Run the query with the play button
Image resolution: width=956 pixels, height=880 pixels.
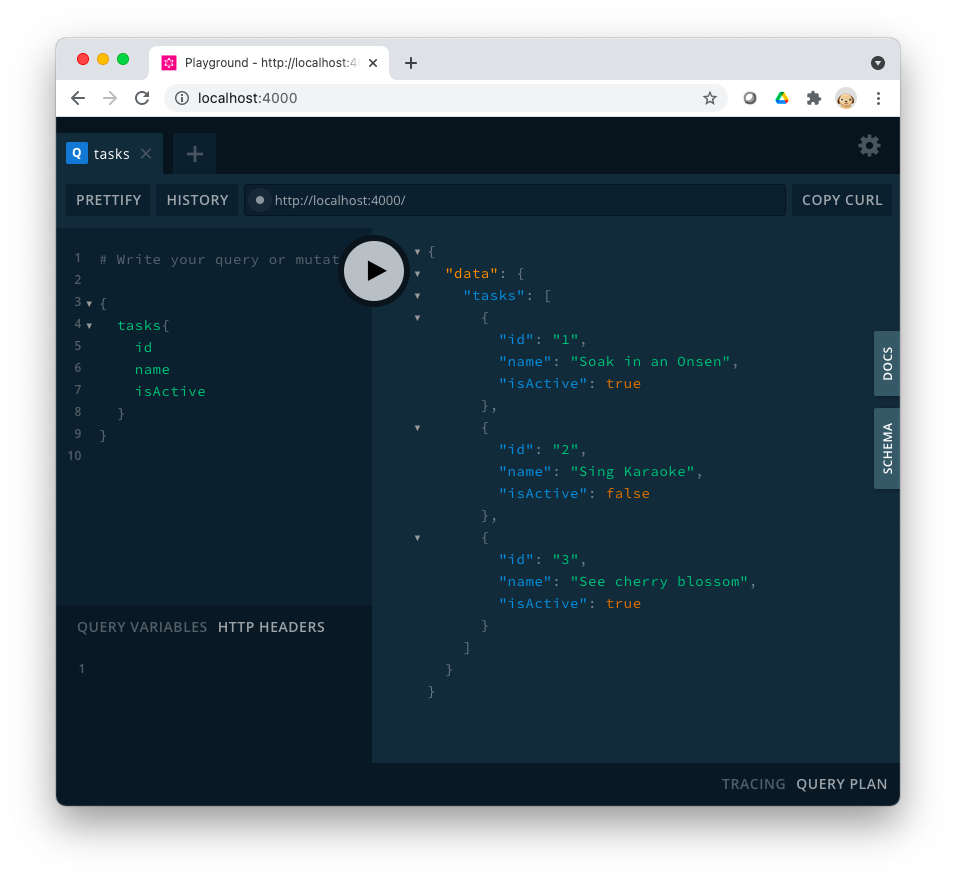(x=374, y=270)
